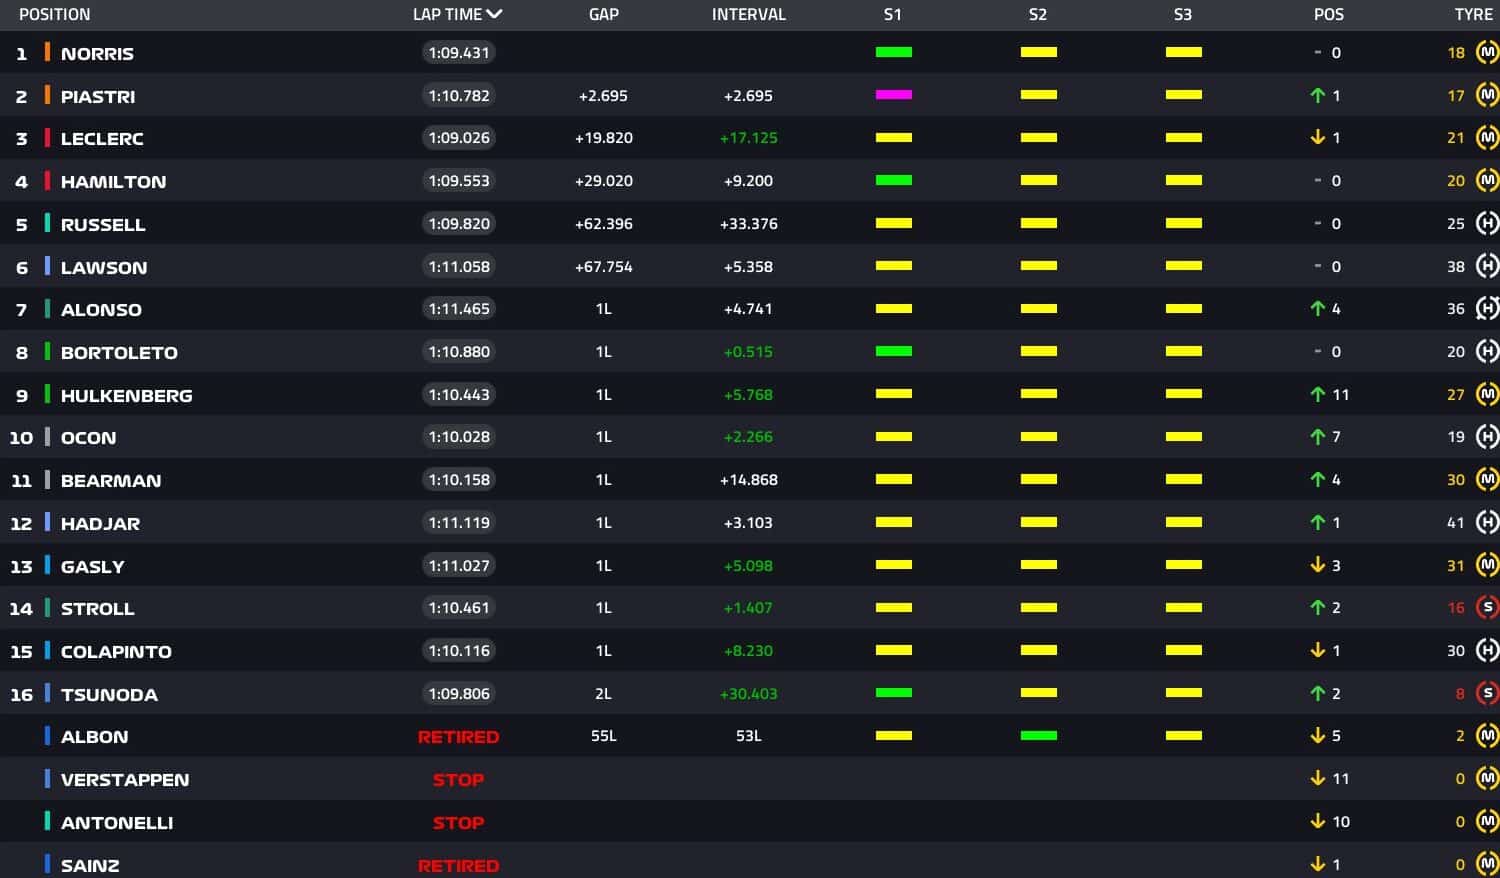Expand the INTERVAL column options
This screenshot has height=878, width=1500.
pyautogui.click(x=748, y=14)
